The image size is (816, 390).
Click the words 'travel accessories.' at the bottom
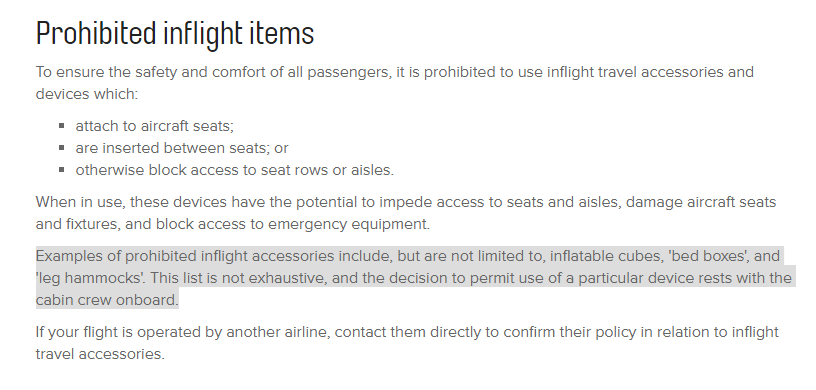tap(100, 354)
